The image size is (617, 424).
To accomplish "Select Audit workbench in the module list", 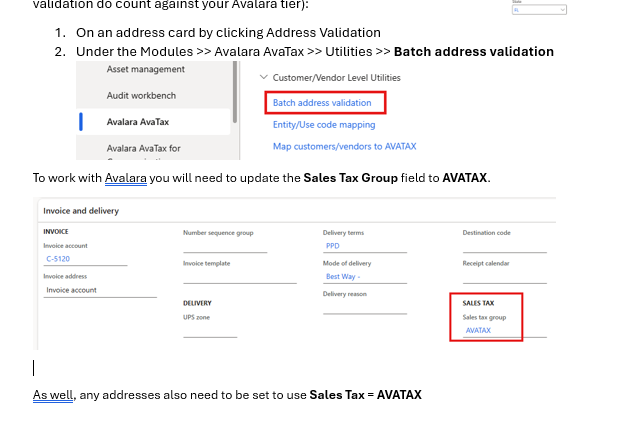I will [141, 96].
